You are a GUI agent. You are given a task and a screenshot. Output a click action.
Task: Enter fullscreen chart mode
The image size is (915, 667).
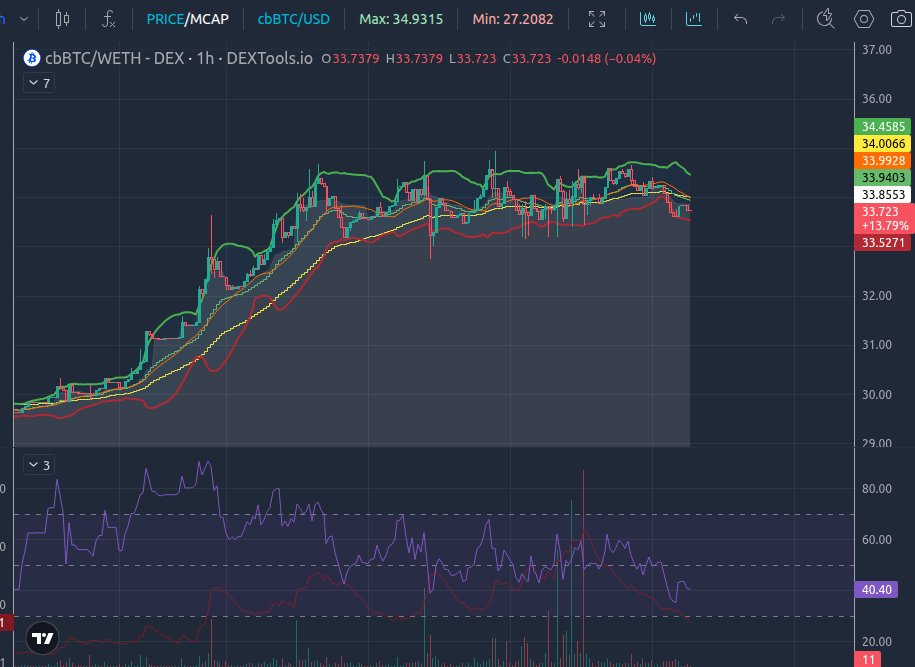pos(596,19)
